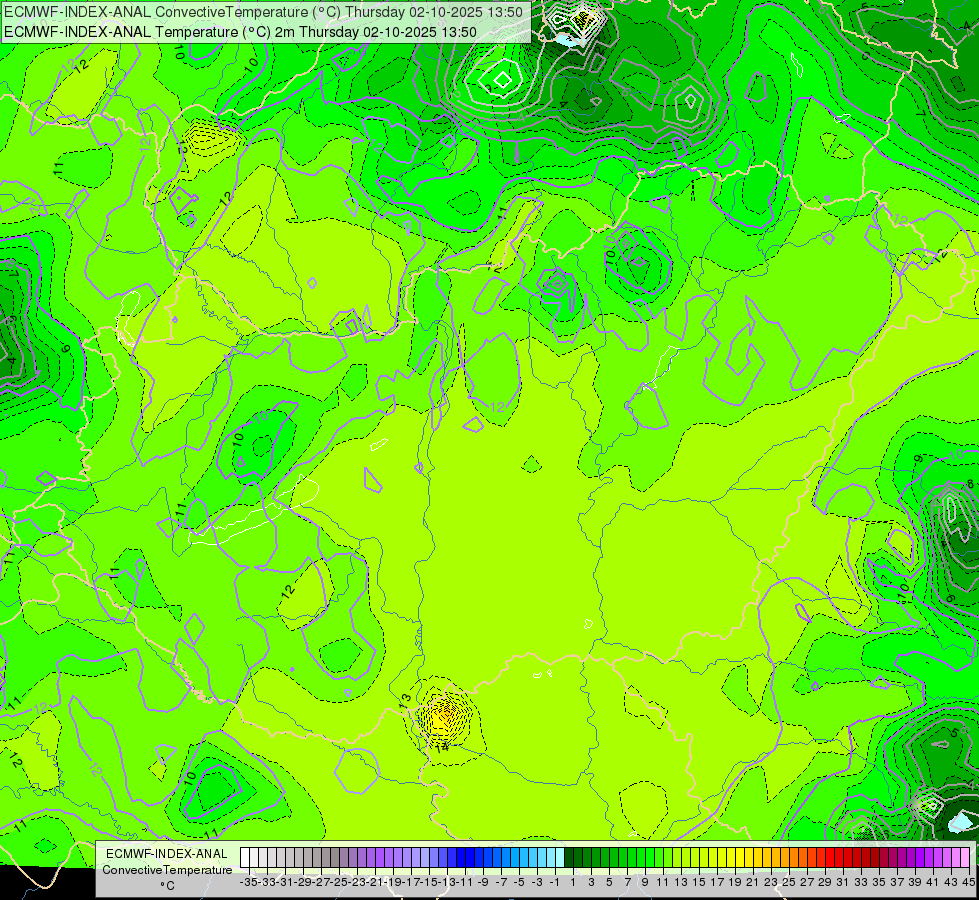The height and width of the screenshot is (900, 979).
Task: Click the white diamond contour in the dark green area
Action: [x=502, y=80]
